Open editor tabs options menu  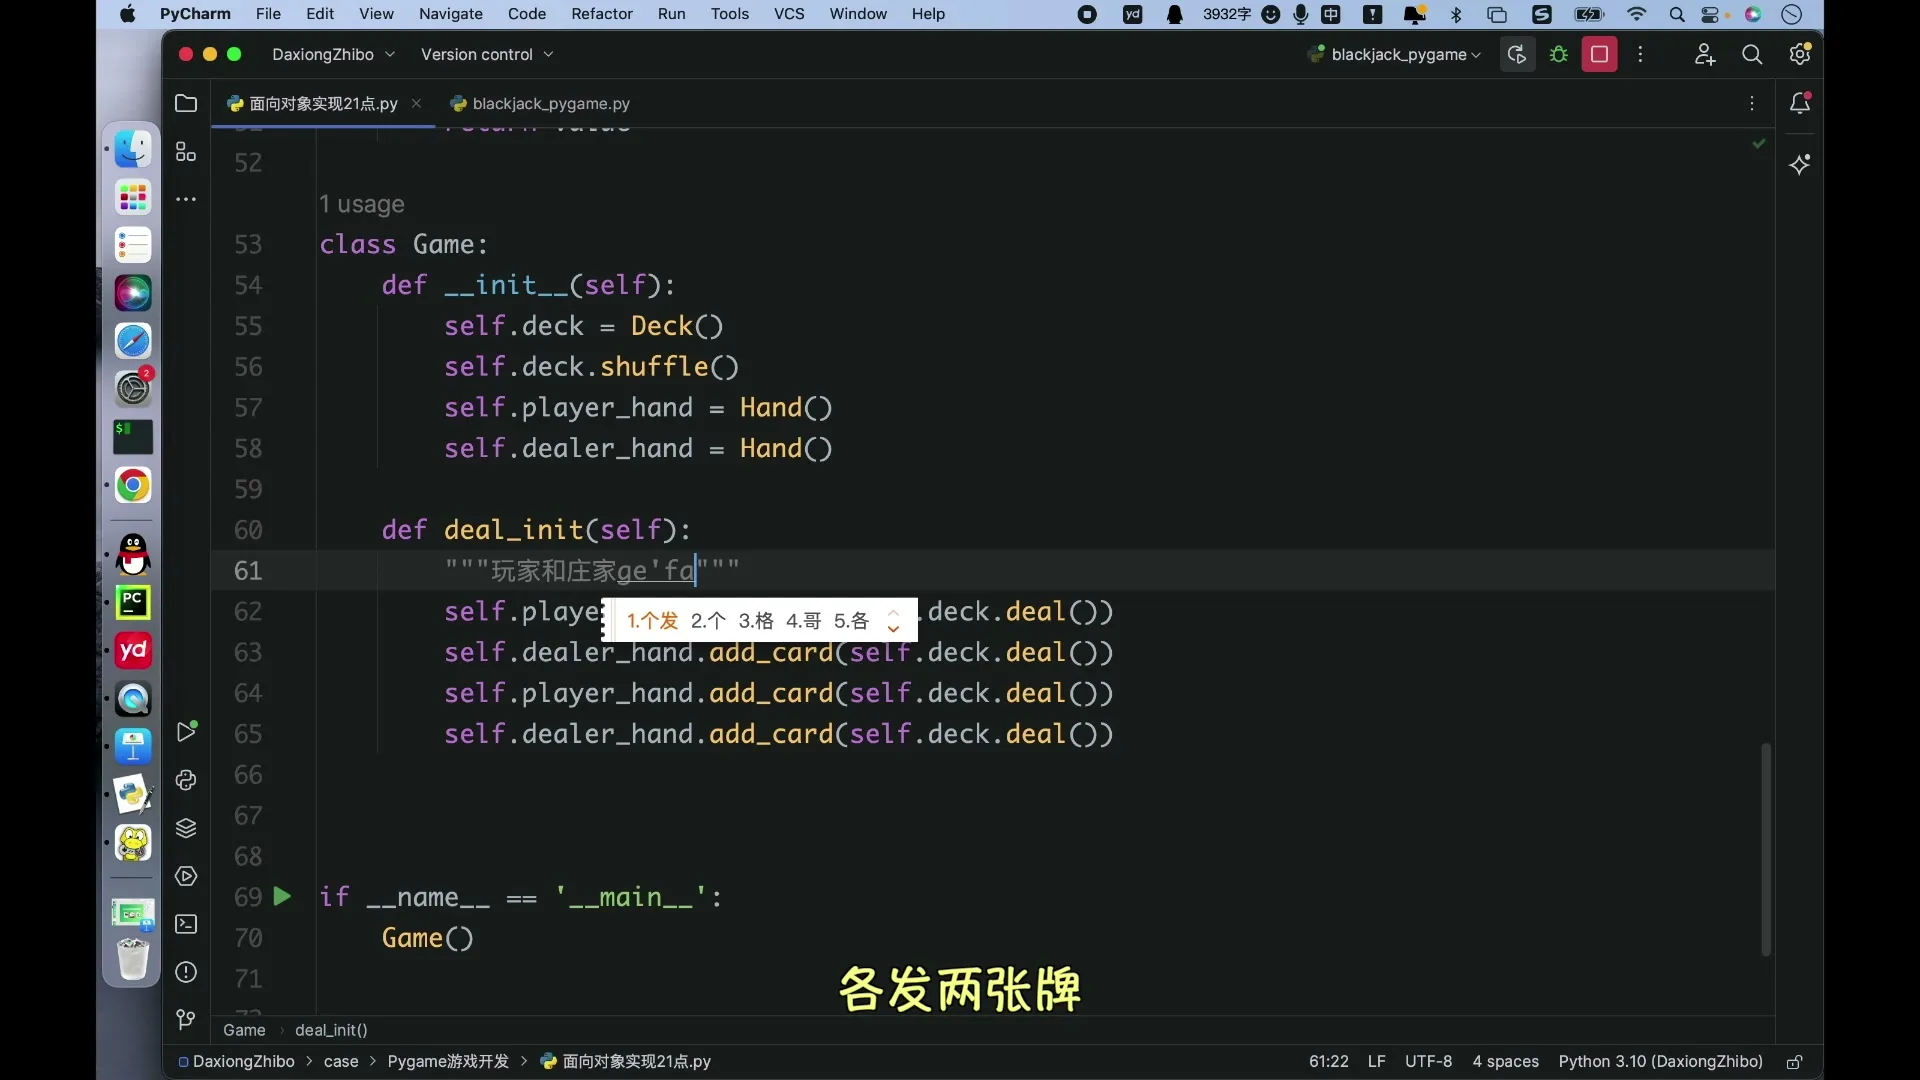1752,104
